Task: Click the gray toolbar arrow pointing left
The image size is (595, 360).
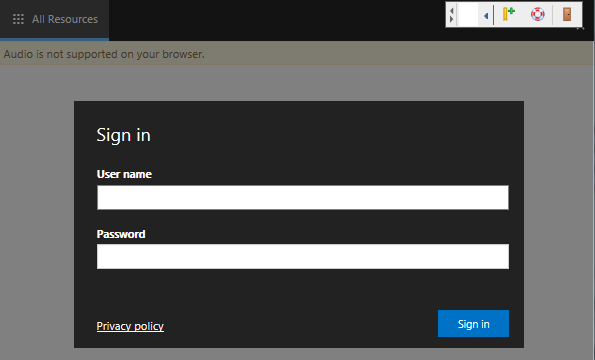Action: (452, 11)
